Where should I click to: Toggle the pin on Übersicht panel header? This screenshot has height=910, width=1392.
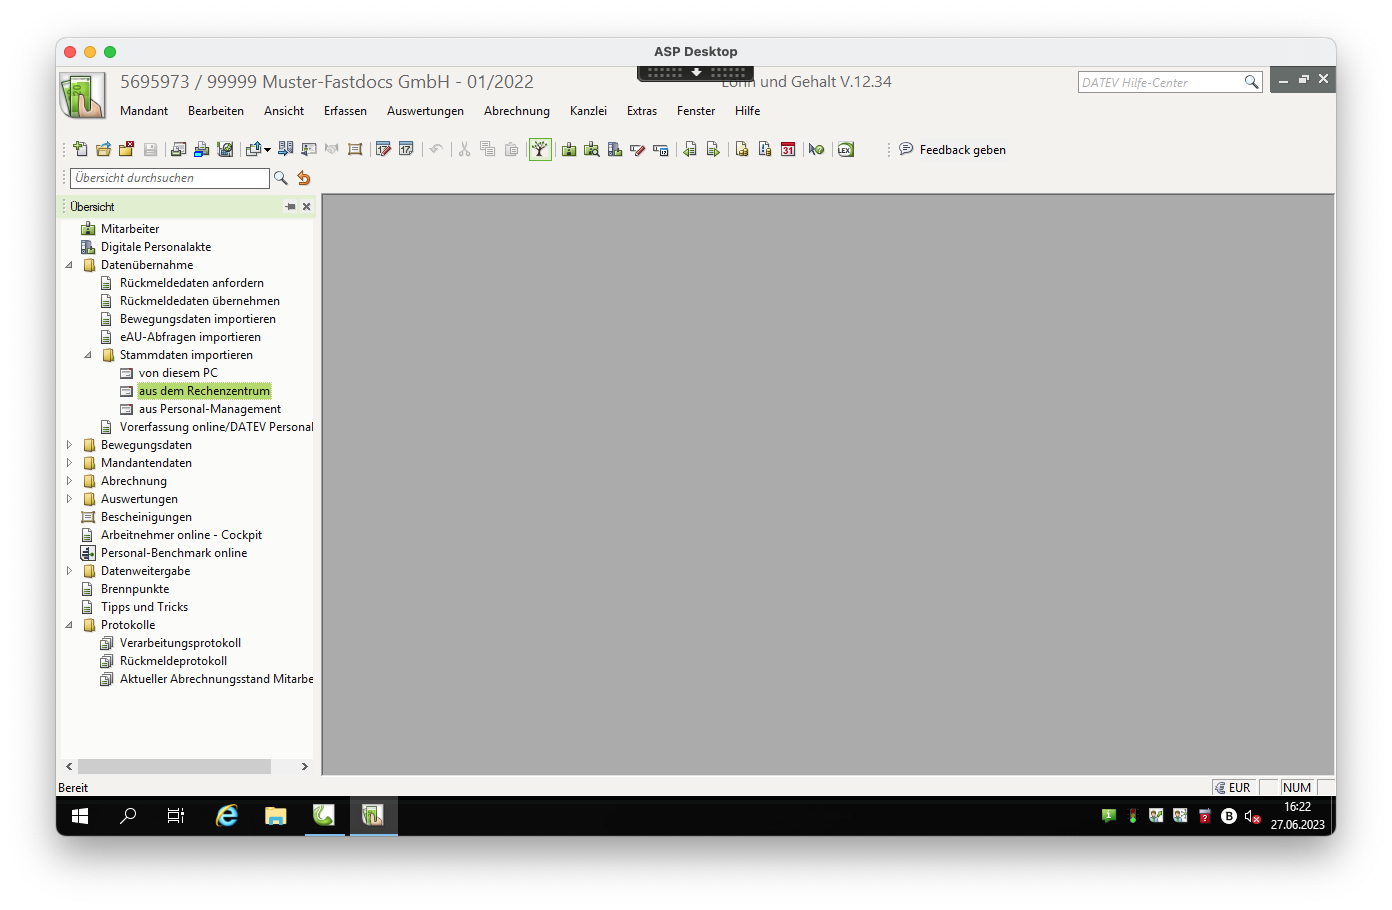point(291,207)
